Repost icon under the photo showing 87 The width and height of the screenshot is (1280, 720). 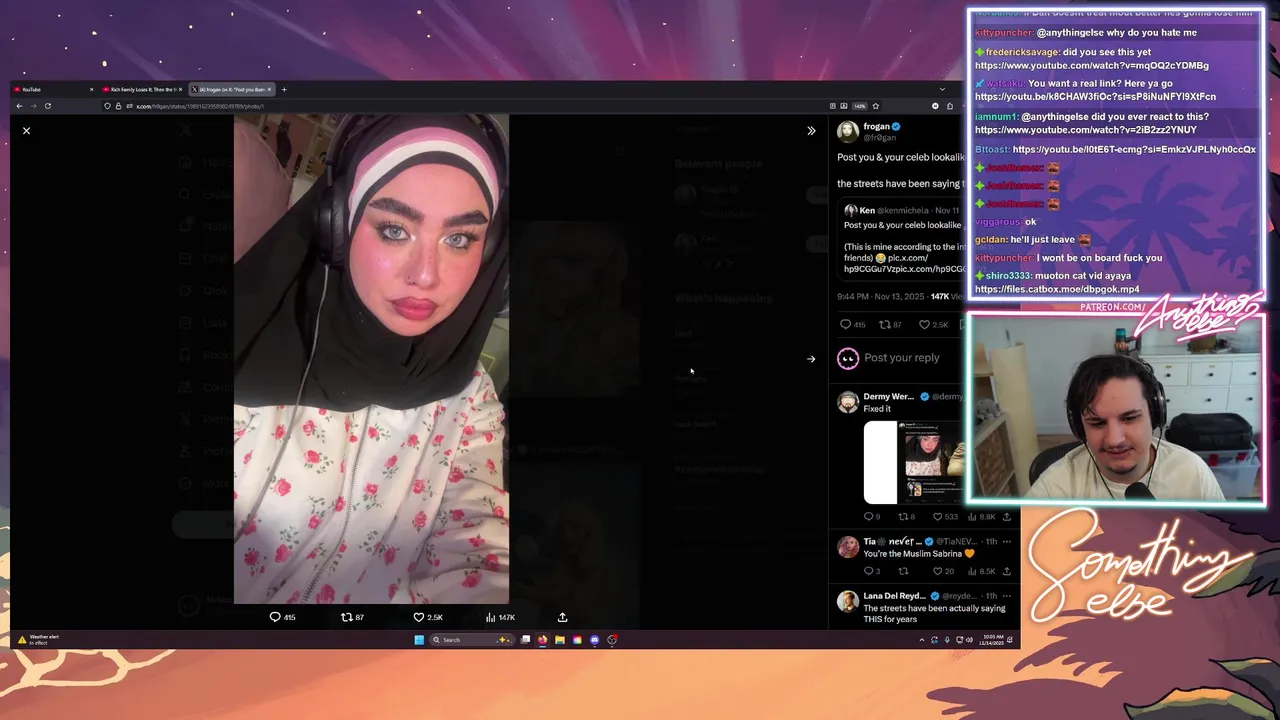347,617
